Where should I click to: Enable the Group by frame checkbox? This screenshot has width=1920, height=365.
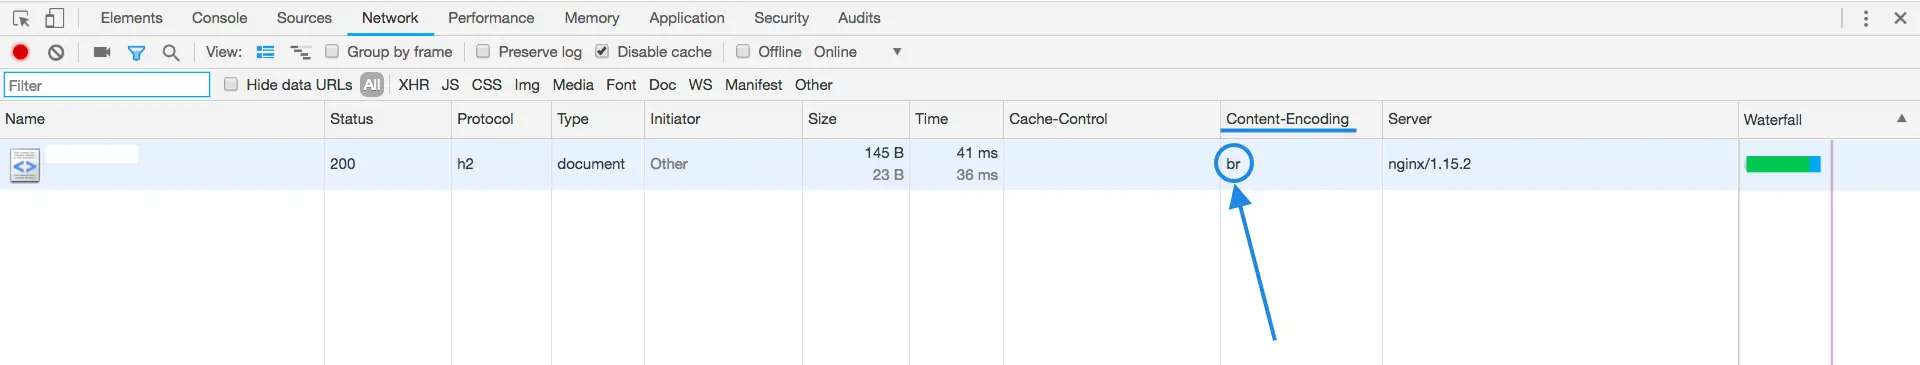[x=332, y=51]
